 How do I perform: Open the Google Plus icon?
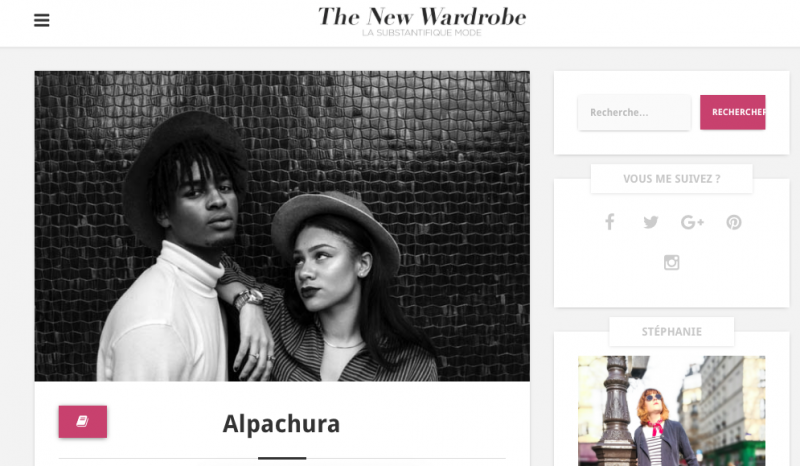coord(692,222)
